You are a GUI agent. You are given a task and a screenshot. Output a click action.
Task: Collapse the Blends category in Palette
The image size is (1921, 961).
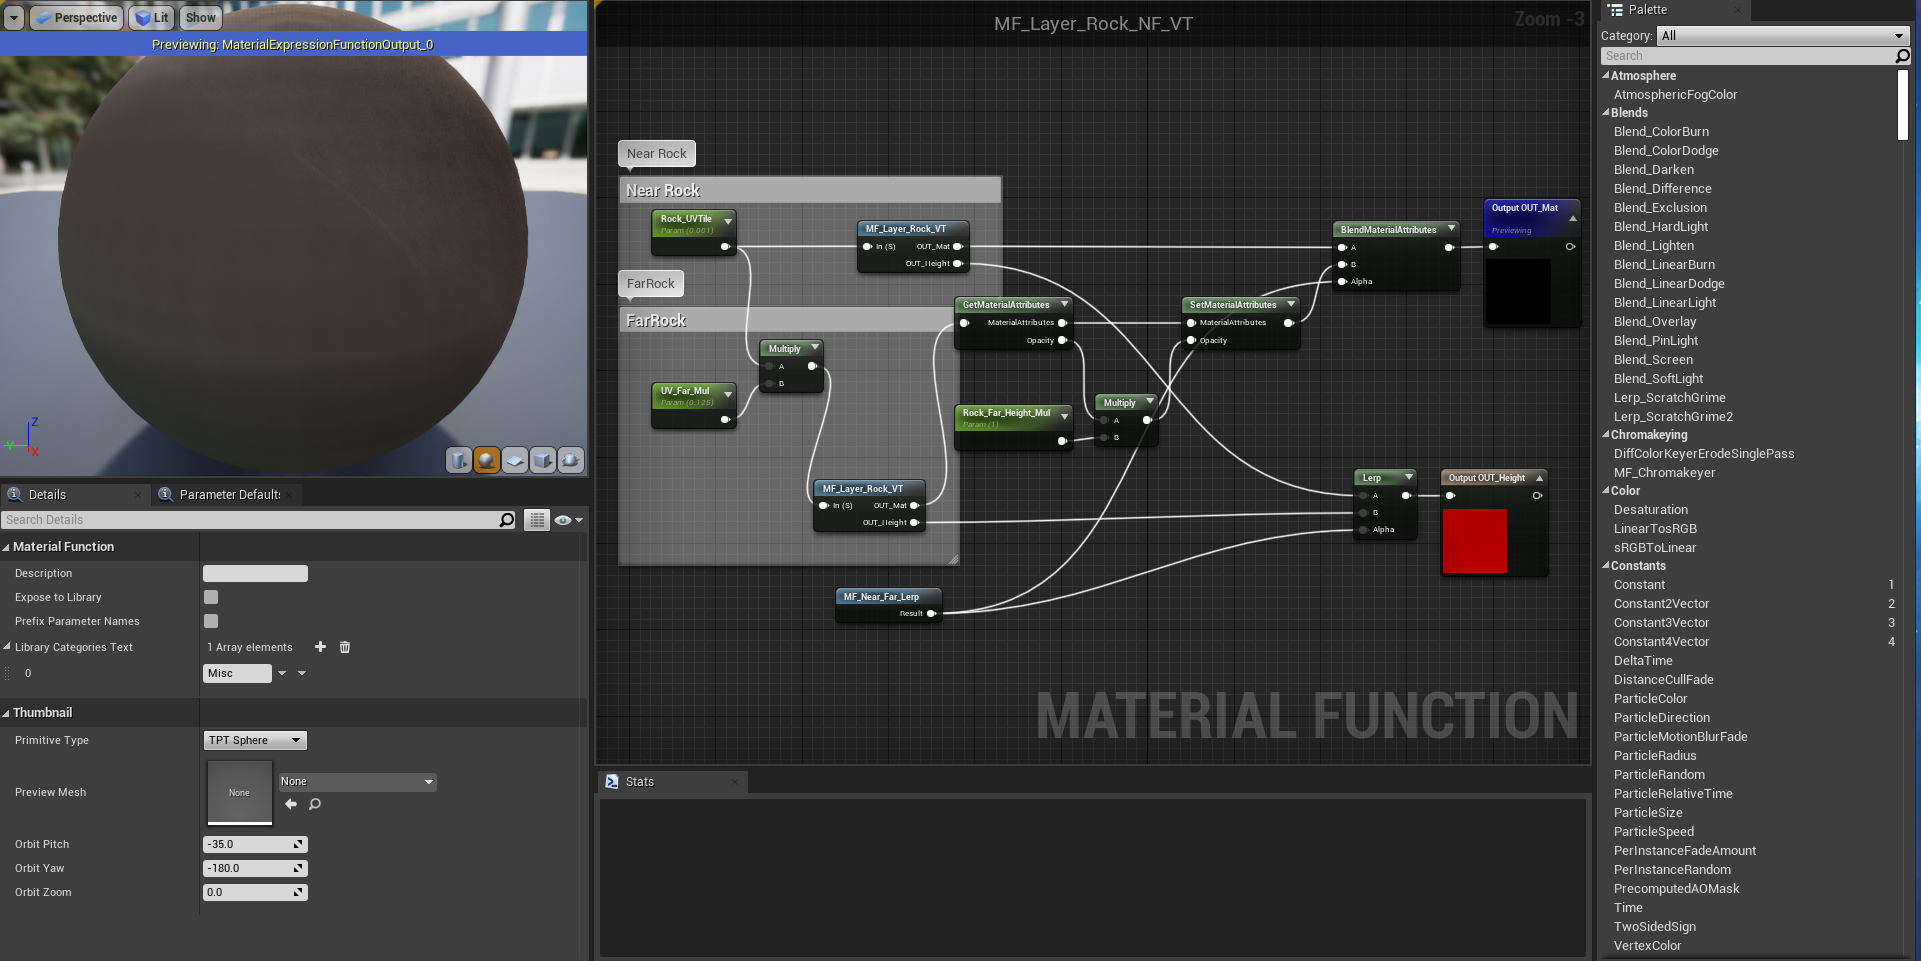click(1606, 113)
